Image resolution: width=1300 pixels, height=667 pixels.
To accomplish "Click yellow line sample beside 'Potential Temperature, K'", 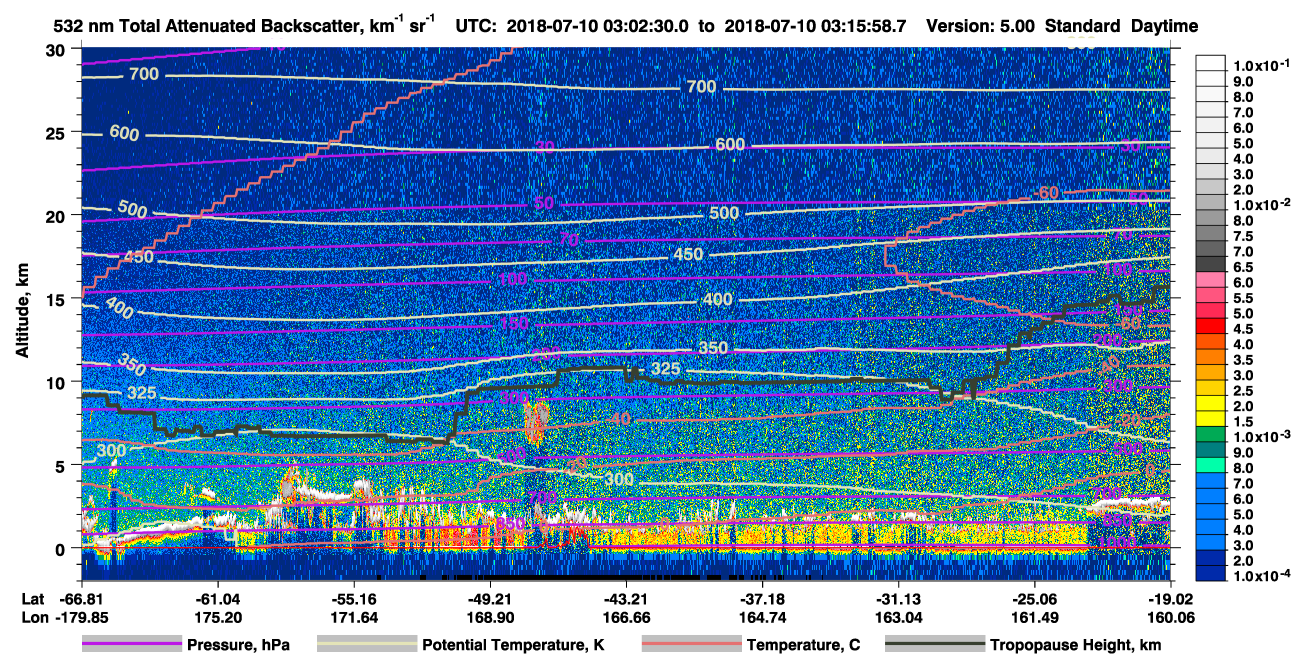I will coord(367,645).
